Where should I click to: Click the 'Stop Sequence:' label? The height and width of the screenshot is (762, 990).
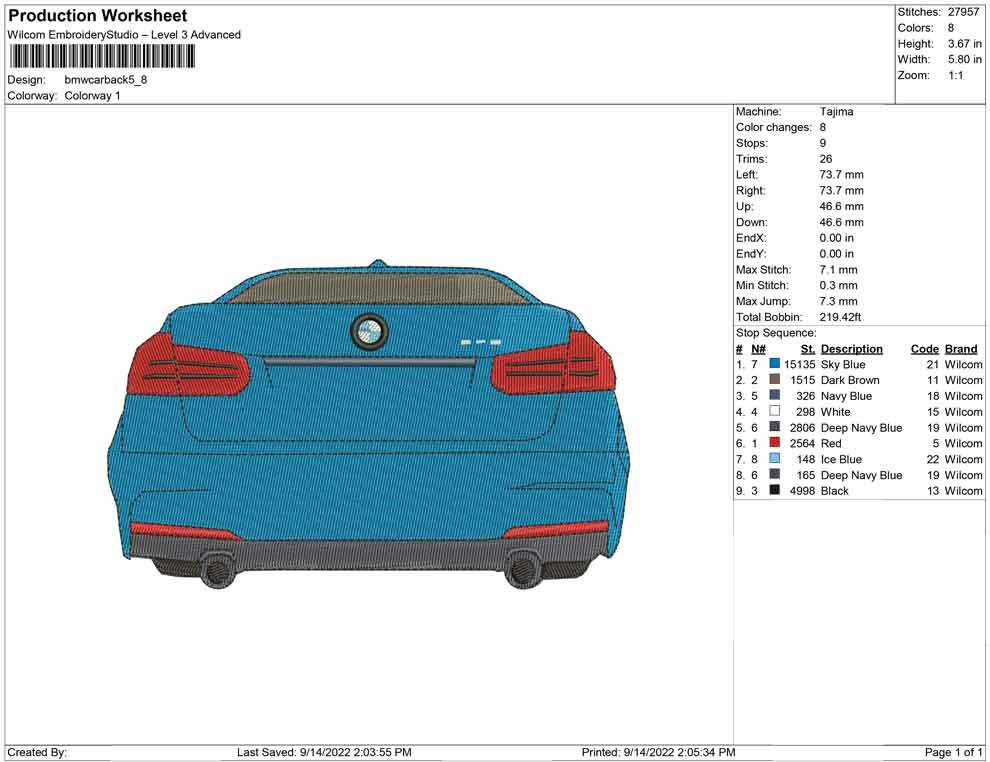tap(776, 333)
